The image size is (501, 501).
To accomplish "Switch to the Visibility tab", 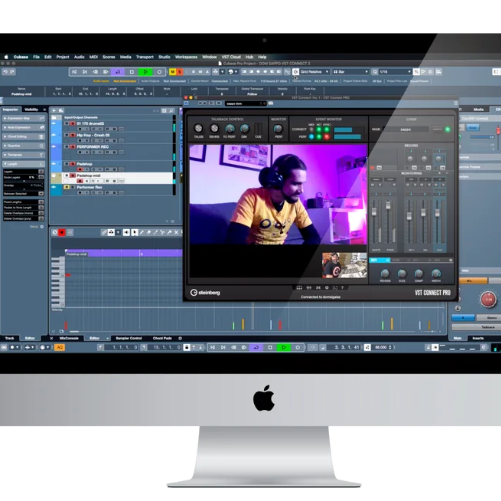I will pyautogui.click(x=31, y=109).
